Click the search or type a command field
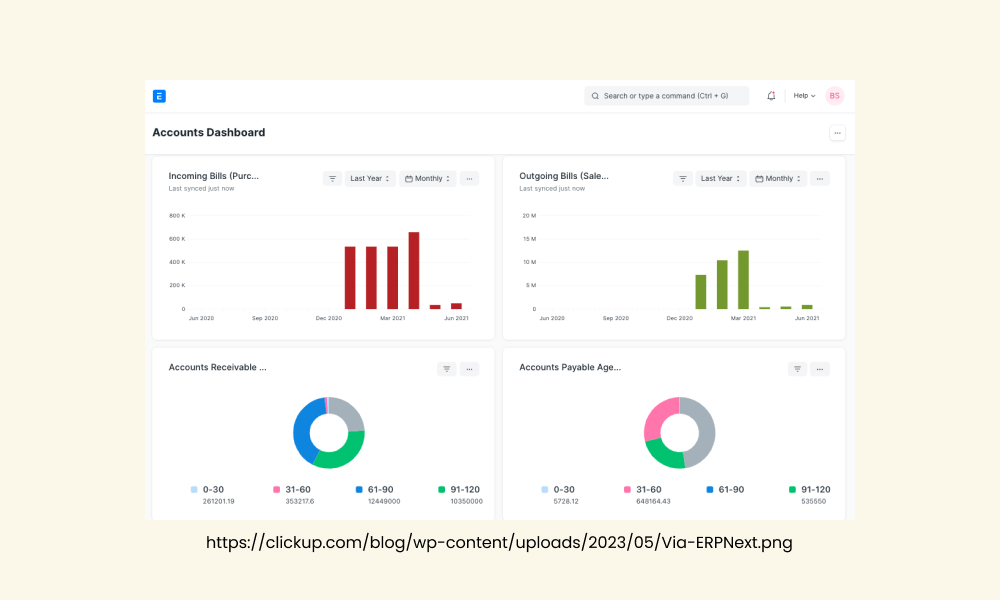 pos(666,96)
